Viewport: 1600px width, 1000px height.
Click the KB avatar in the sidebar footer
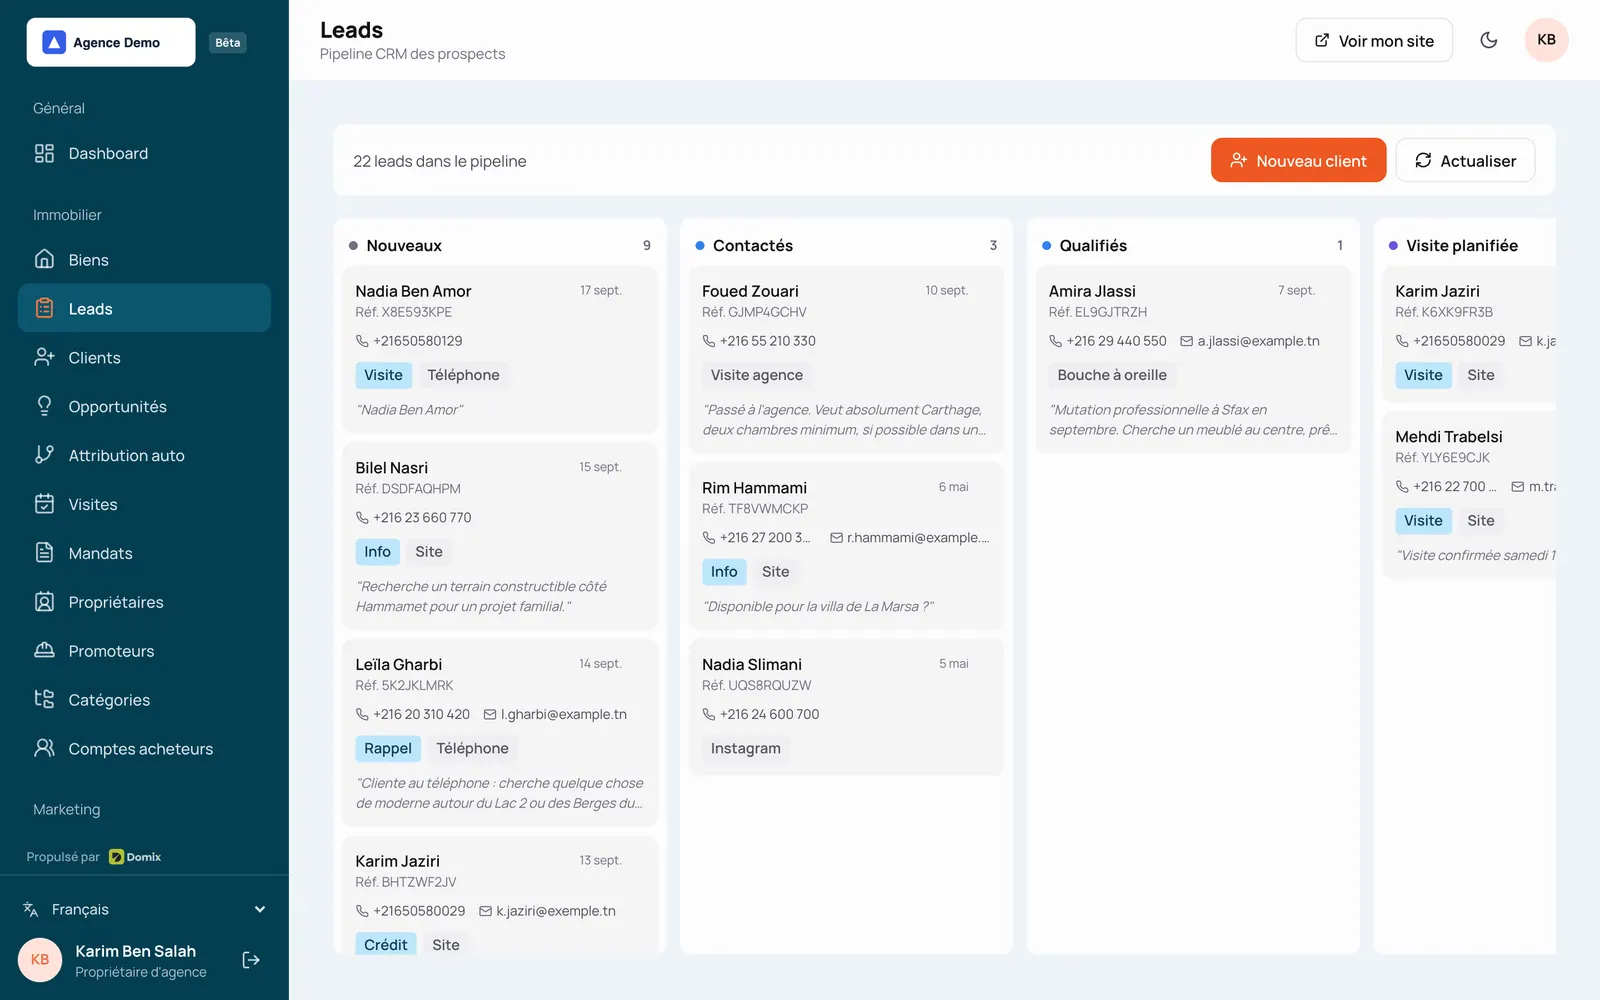pyautogui.click(x=40, y=960)
